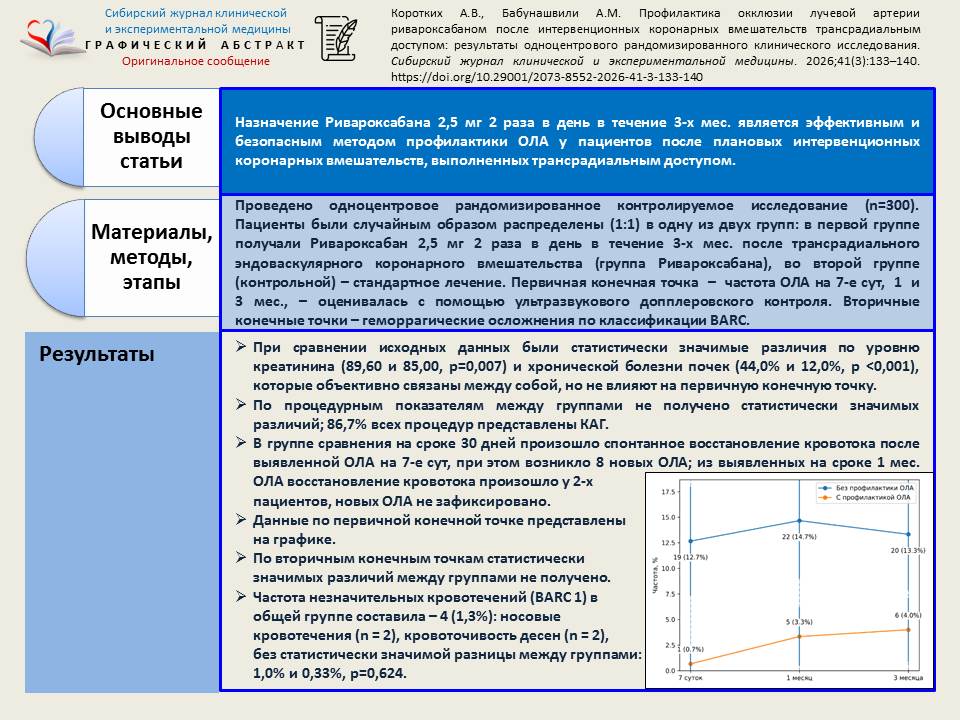960x720 pixels.
Task: Select the 'ГРАФИЧЕСКИЙ АБСТРАКТ' heading
Action: pyautogui.click(x=195, y=45)
